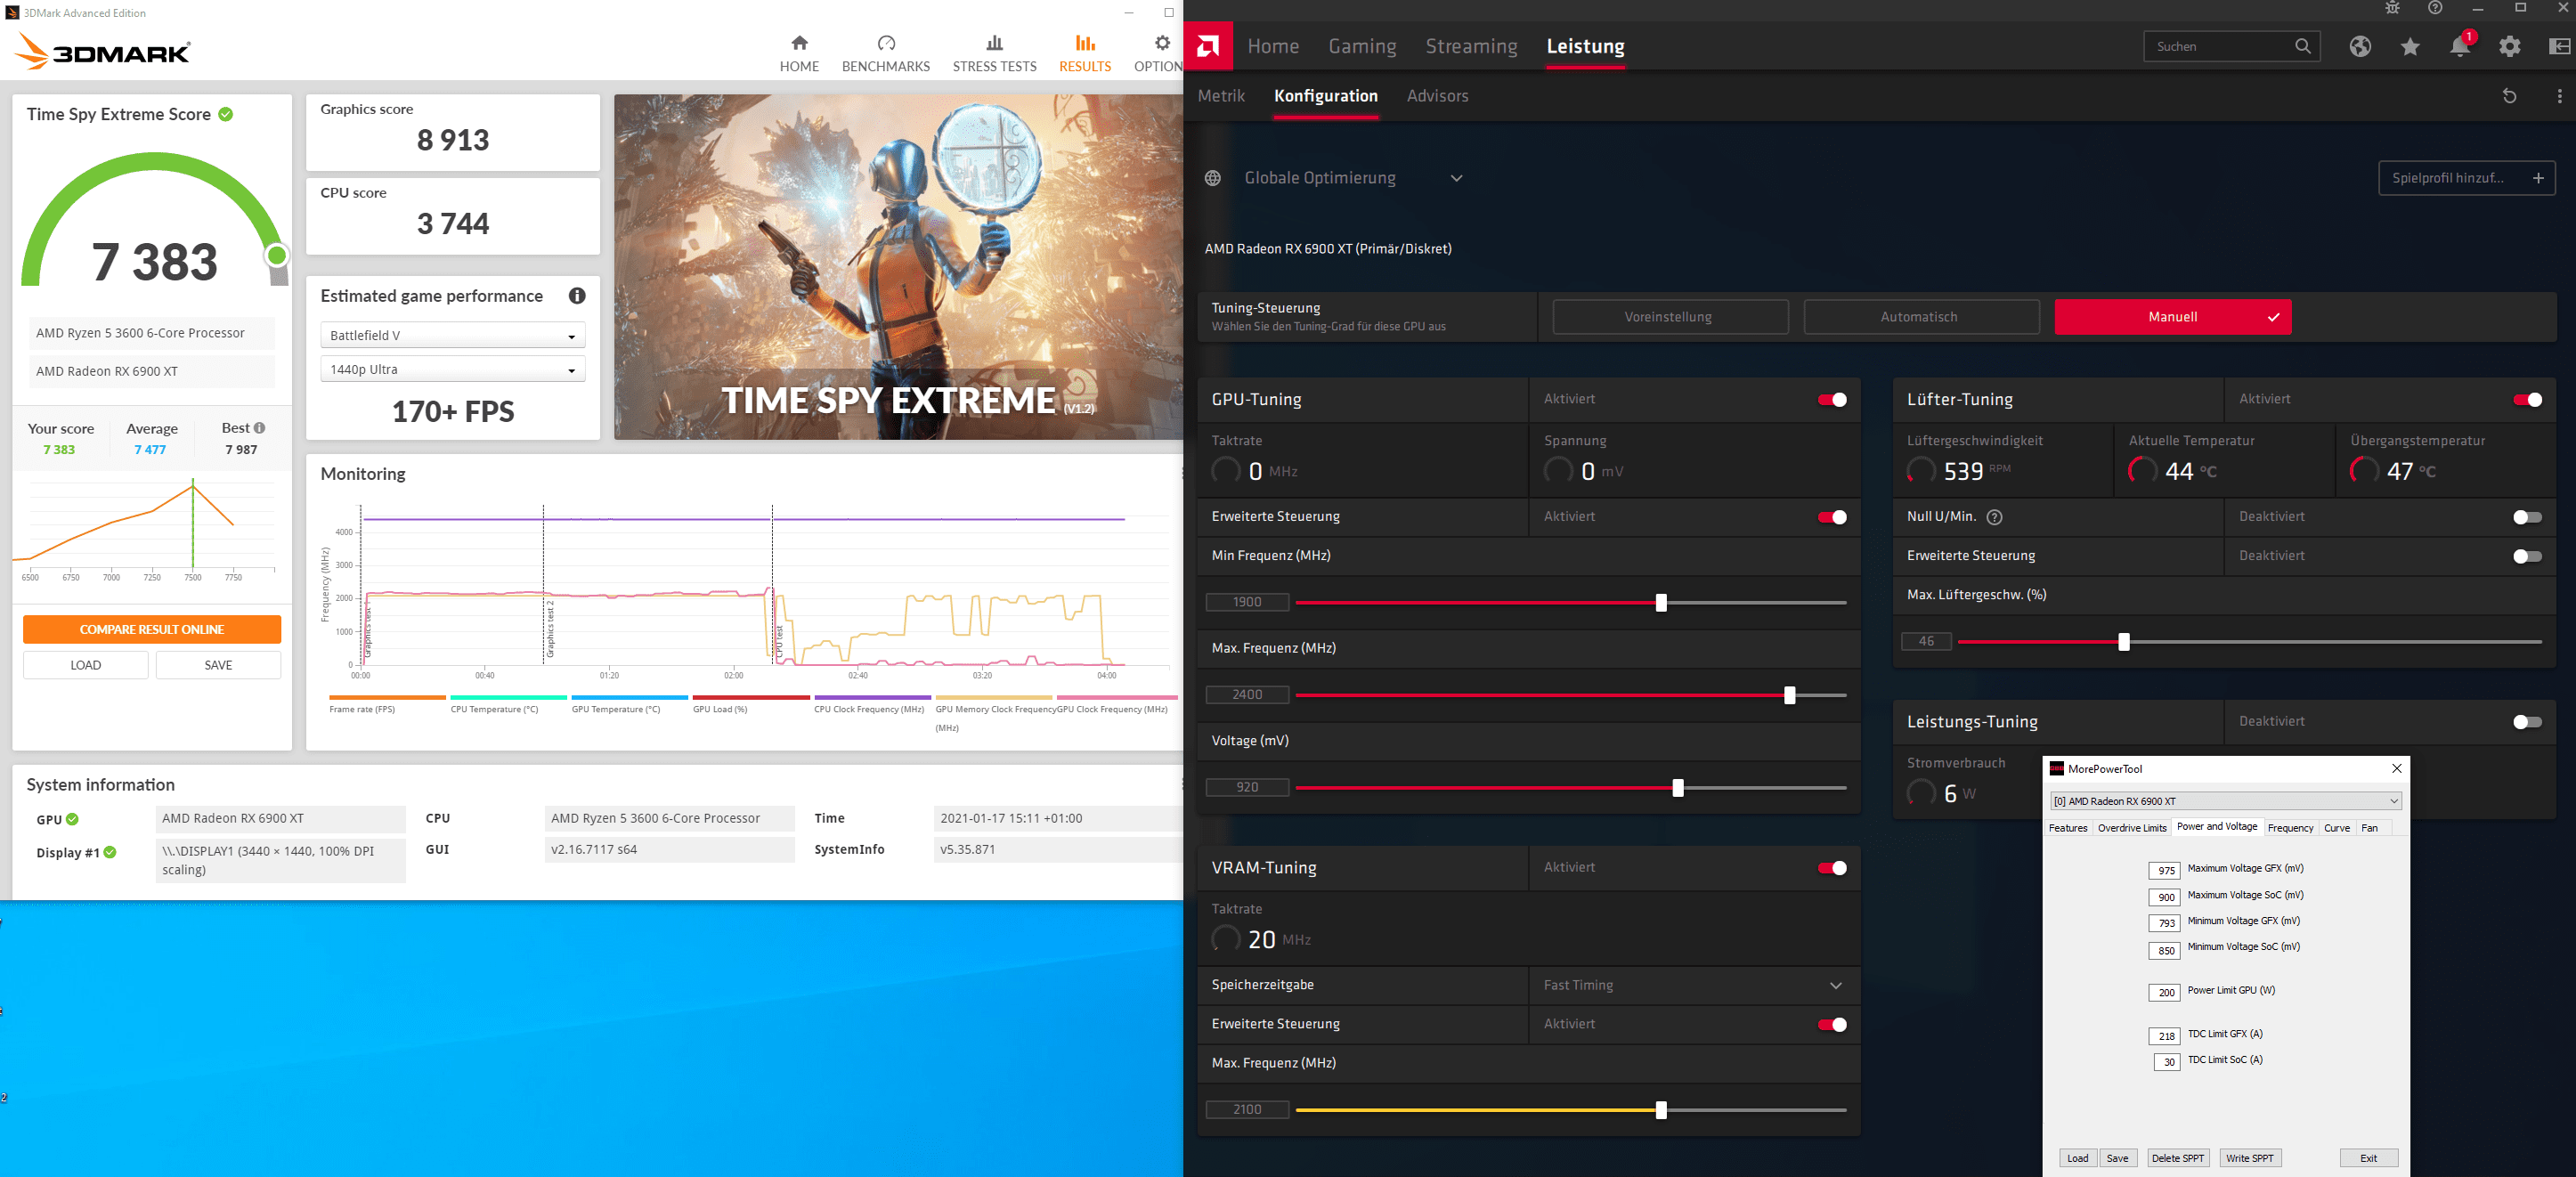Select the Curve tab in MorePowerTool
Screen dimensions: 2576x1177
click(2337, 828)
